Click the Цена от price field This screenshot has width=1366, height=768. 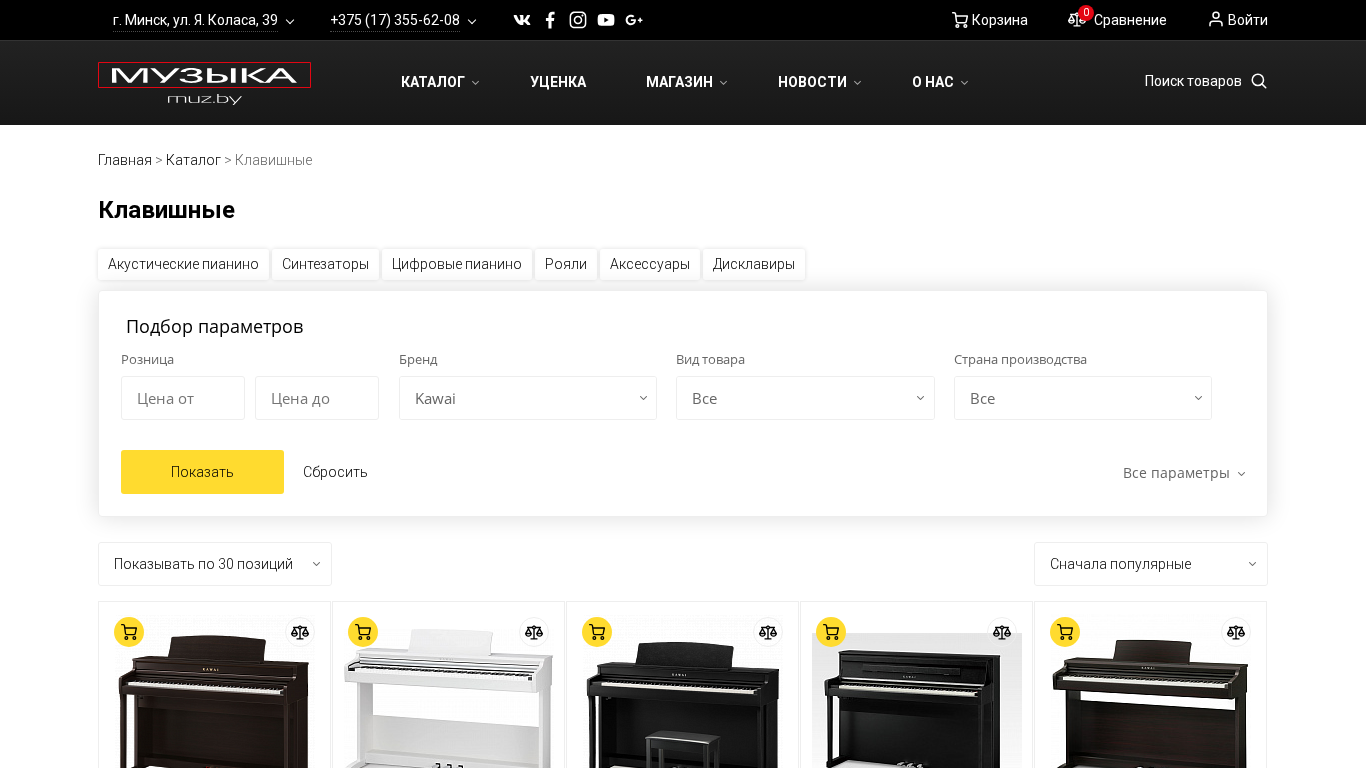pos(183,398)
